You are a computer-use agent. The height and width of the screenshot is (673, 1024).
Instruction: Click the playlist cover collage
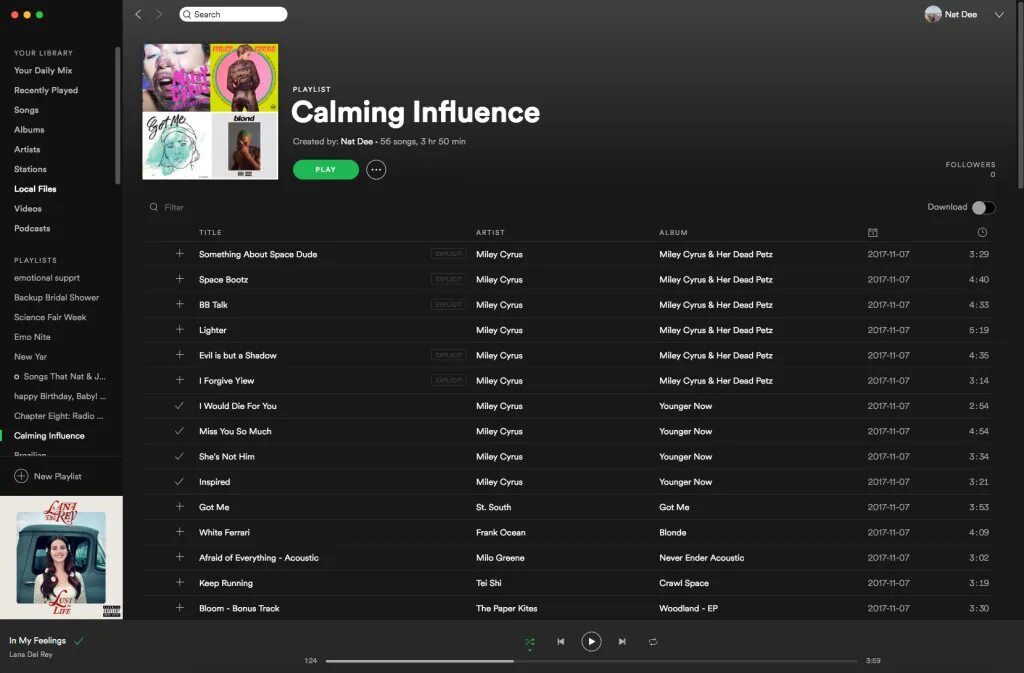(210, 112)
